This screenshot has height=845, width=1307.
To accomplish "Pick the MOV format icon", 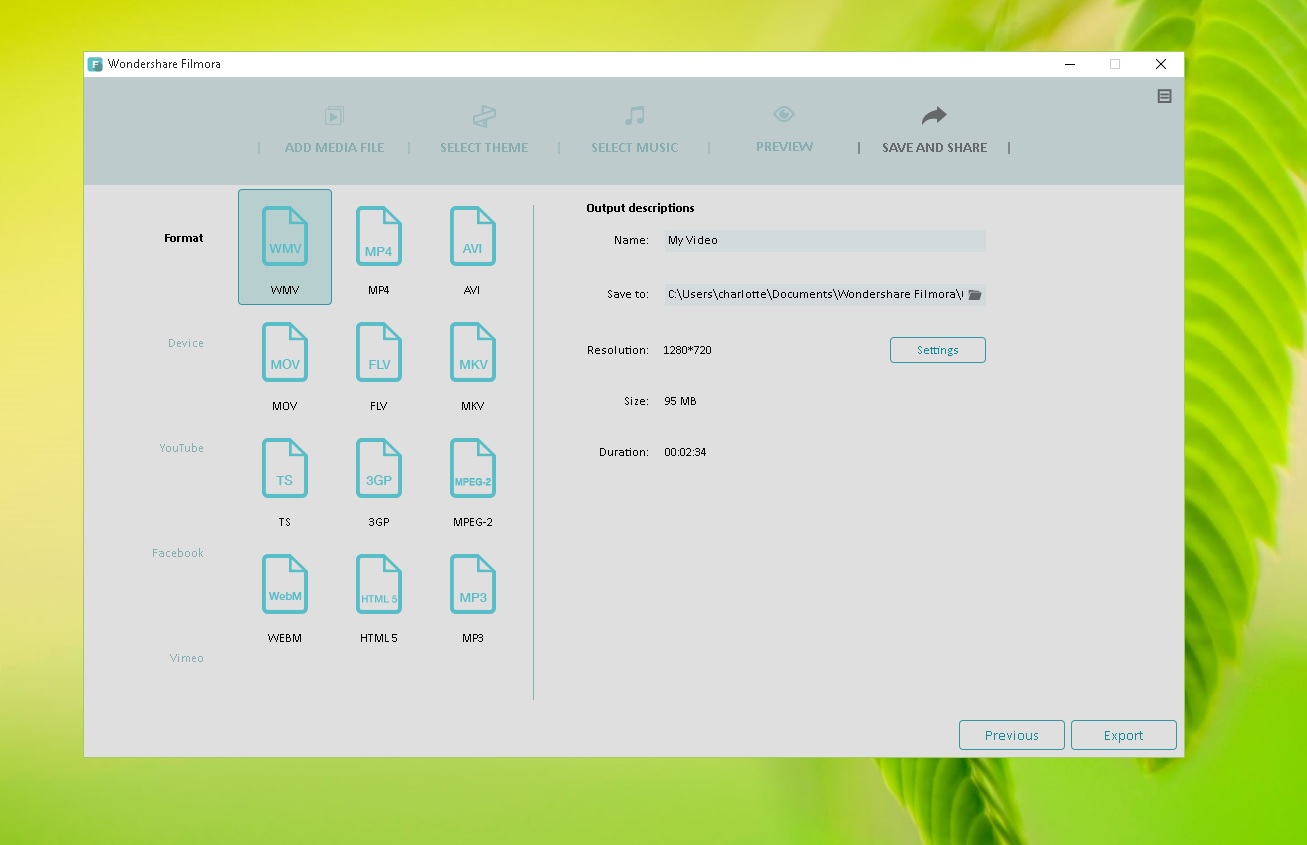I will click(x=285, y=353).
